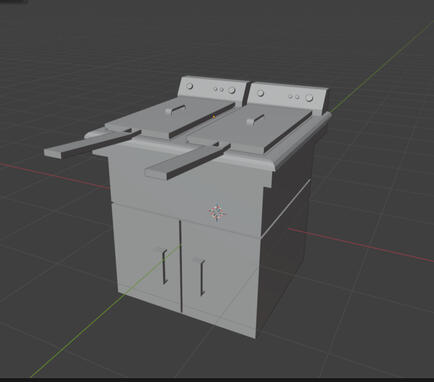Click the left basket's long handle
The image size is (434, 382).
pyautogui.click(x=92, y=143)
